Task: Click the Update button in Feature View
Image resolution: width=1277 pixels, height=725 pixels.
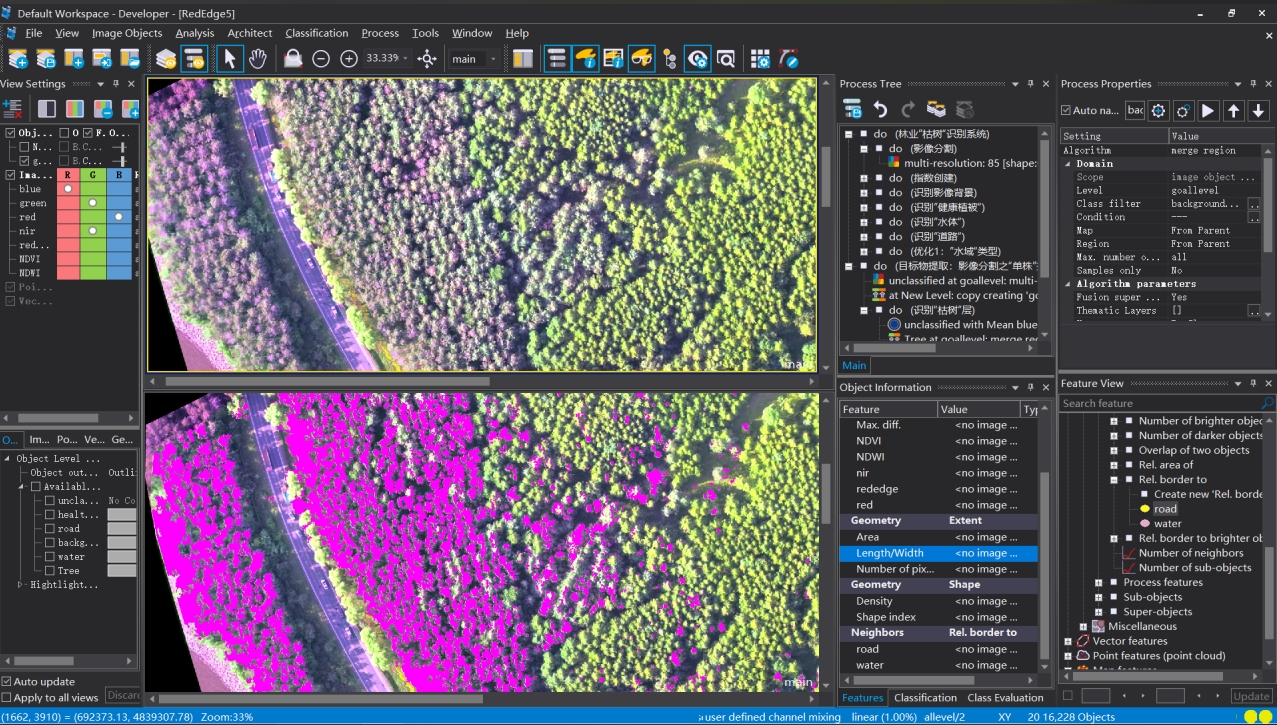Action: coord(1250,696)
